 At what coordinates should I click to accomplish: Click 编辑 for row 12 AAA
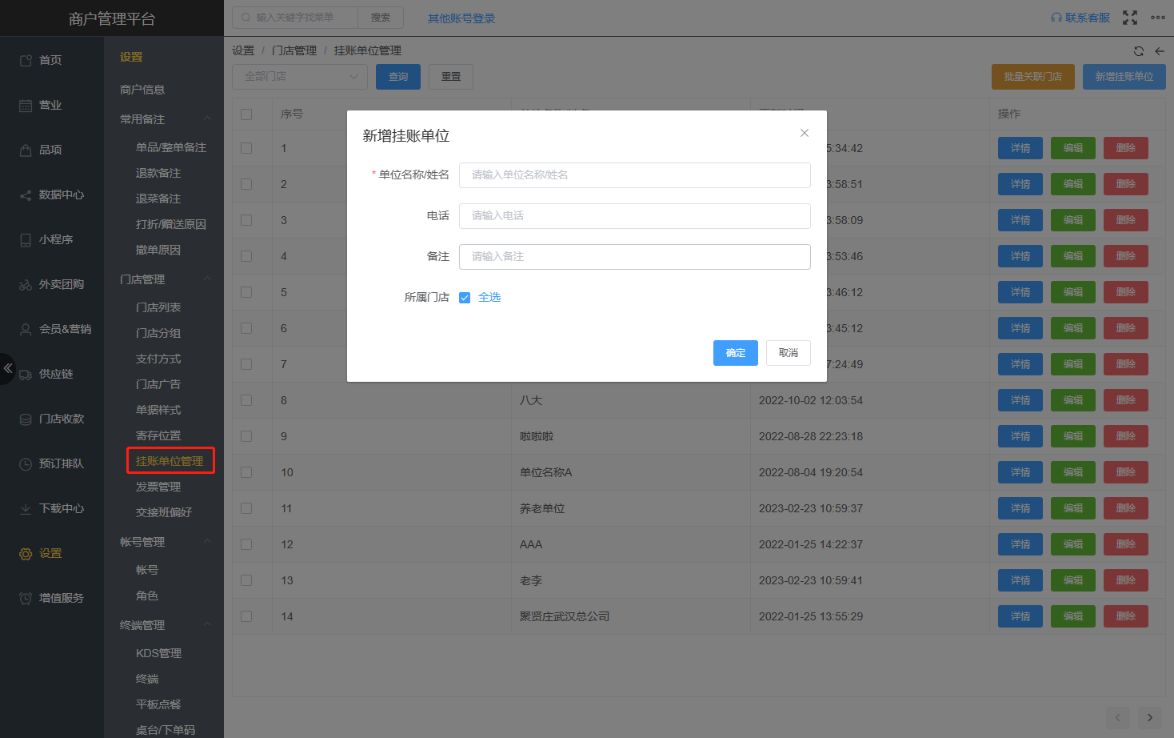pyautogui.click(x=1073, y=544)
